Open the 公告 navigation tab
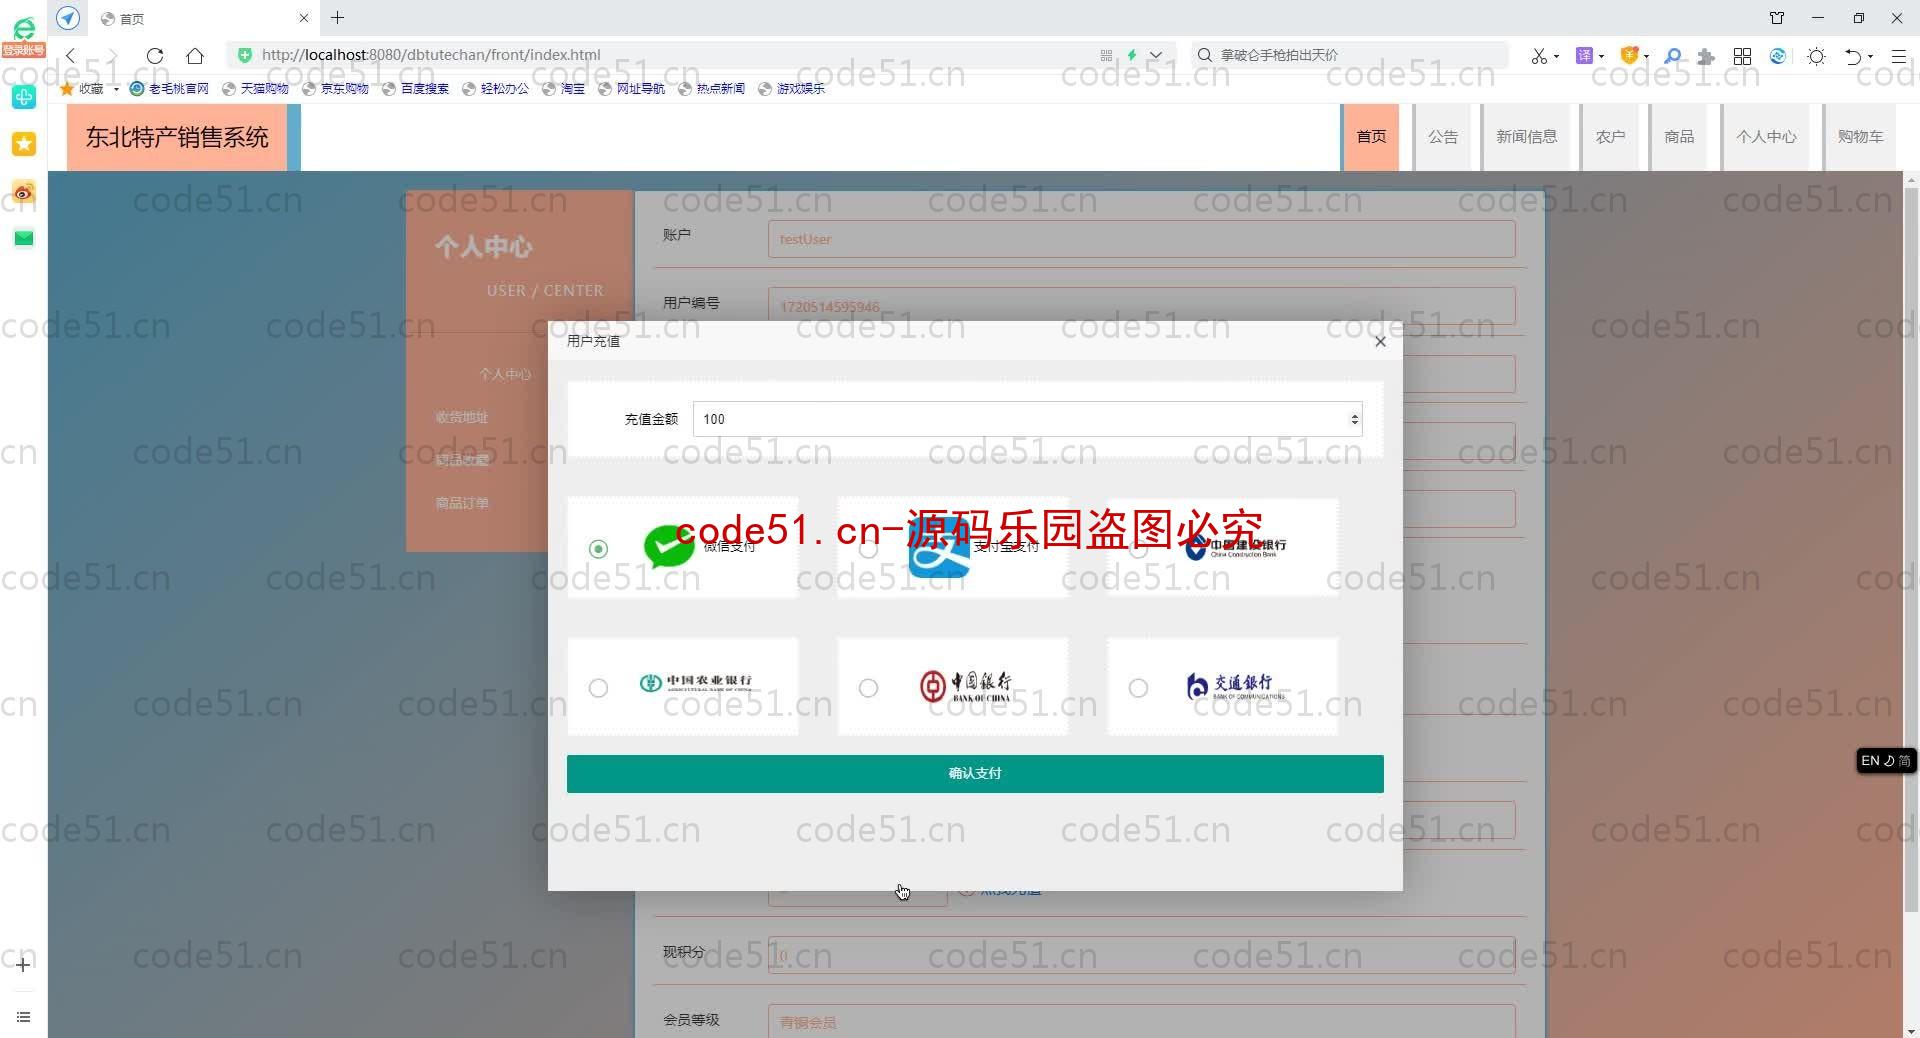The image size is (1920, 1038). coord(1442,137)
